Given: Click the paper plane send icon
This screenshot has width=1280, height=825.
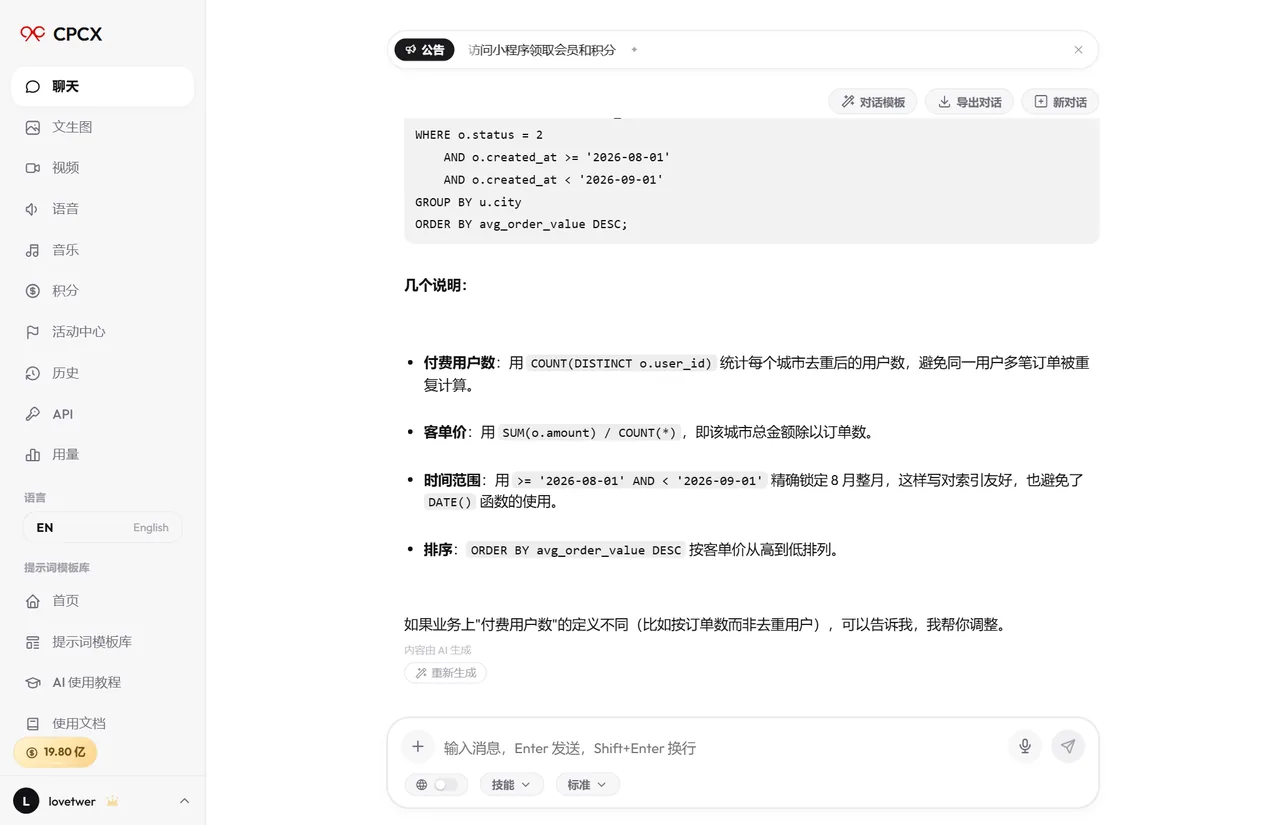Looking at the screenshot, I should [x=1068, y=746].
